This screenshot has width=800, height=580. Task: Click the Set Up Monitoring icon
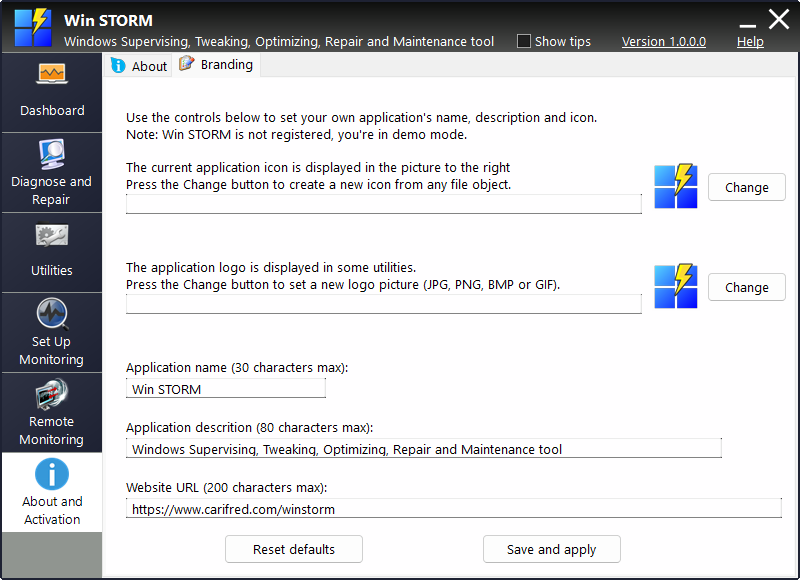51,314
